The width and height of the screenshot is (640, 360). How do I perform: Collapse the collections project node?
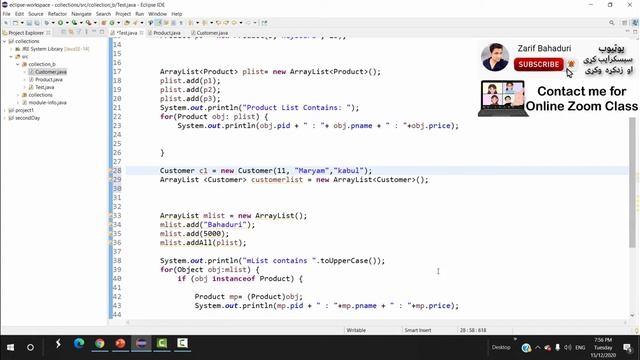coord(4,41)
